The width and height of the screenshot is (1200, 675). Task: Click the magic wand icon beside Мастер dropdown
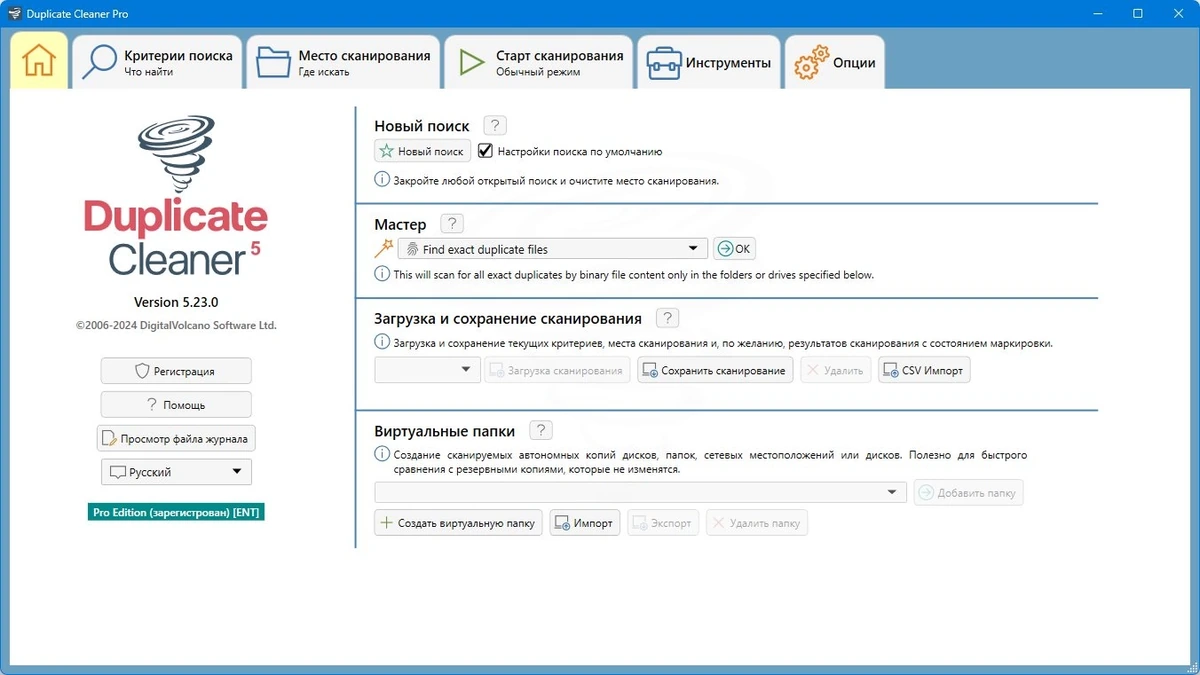coord(383,249)
